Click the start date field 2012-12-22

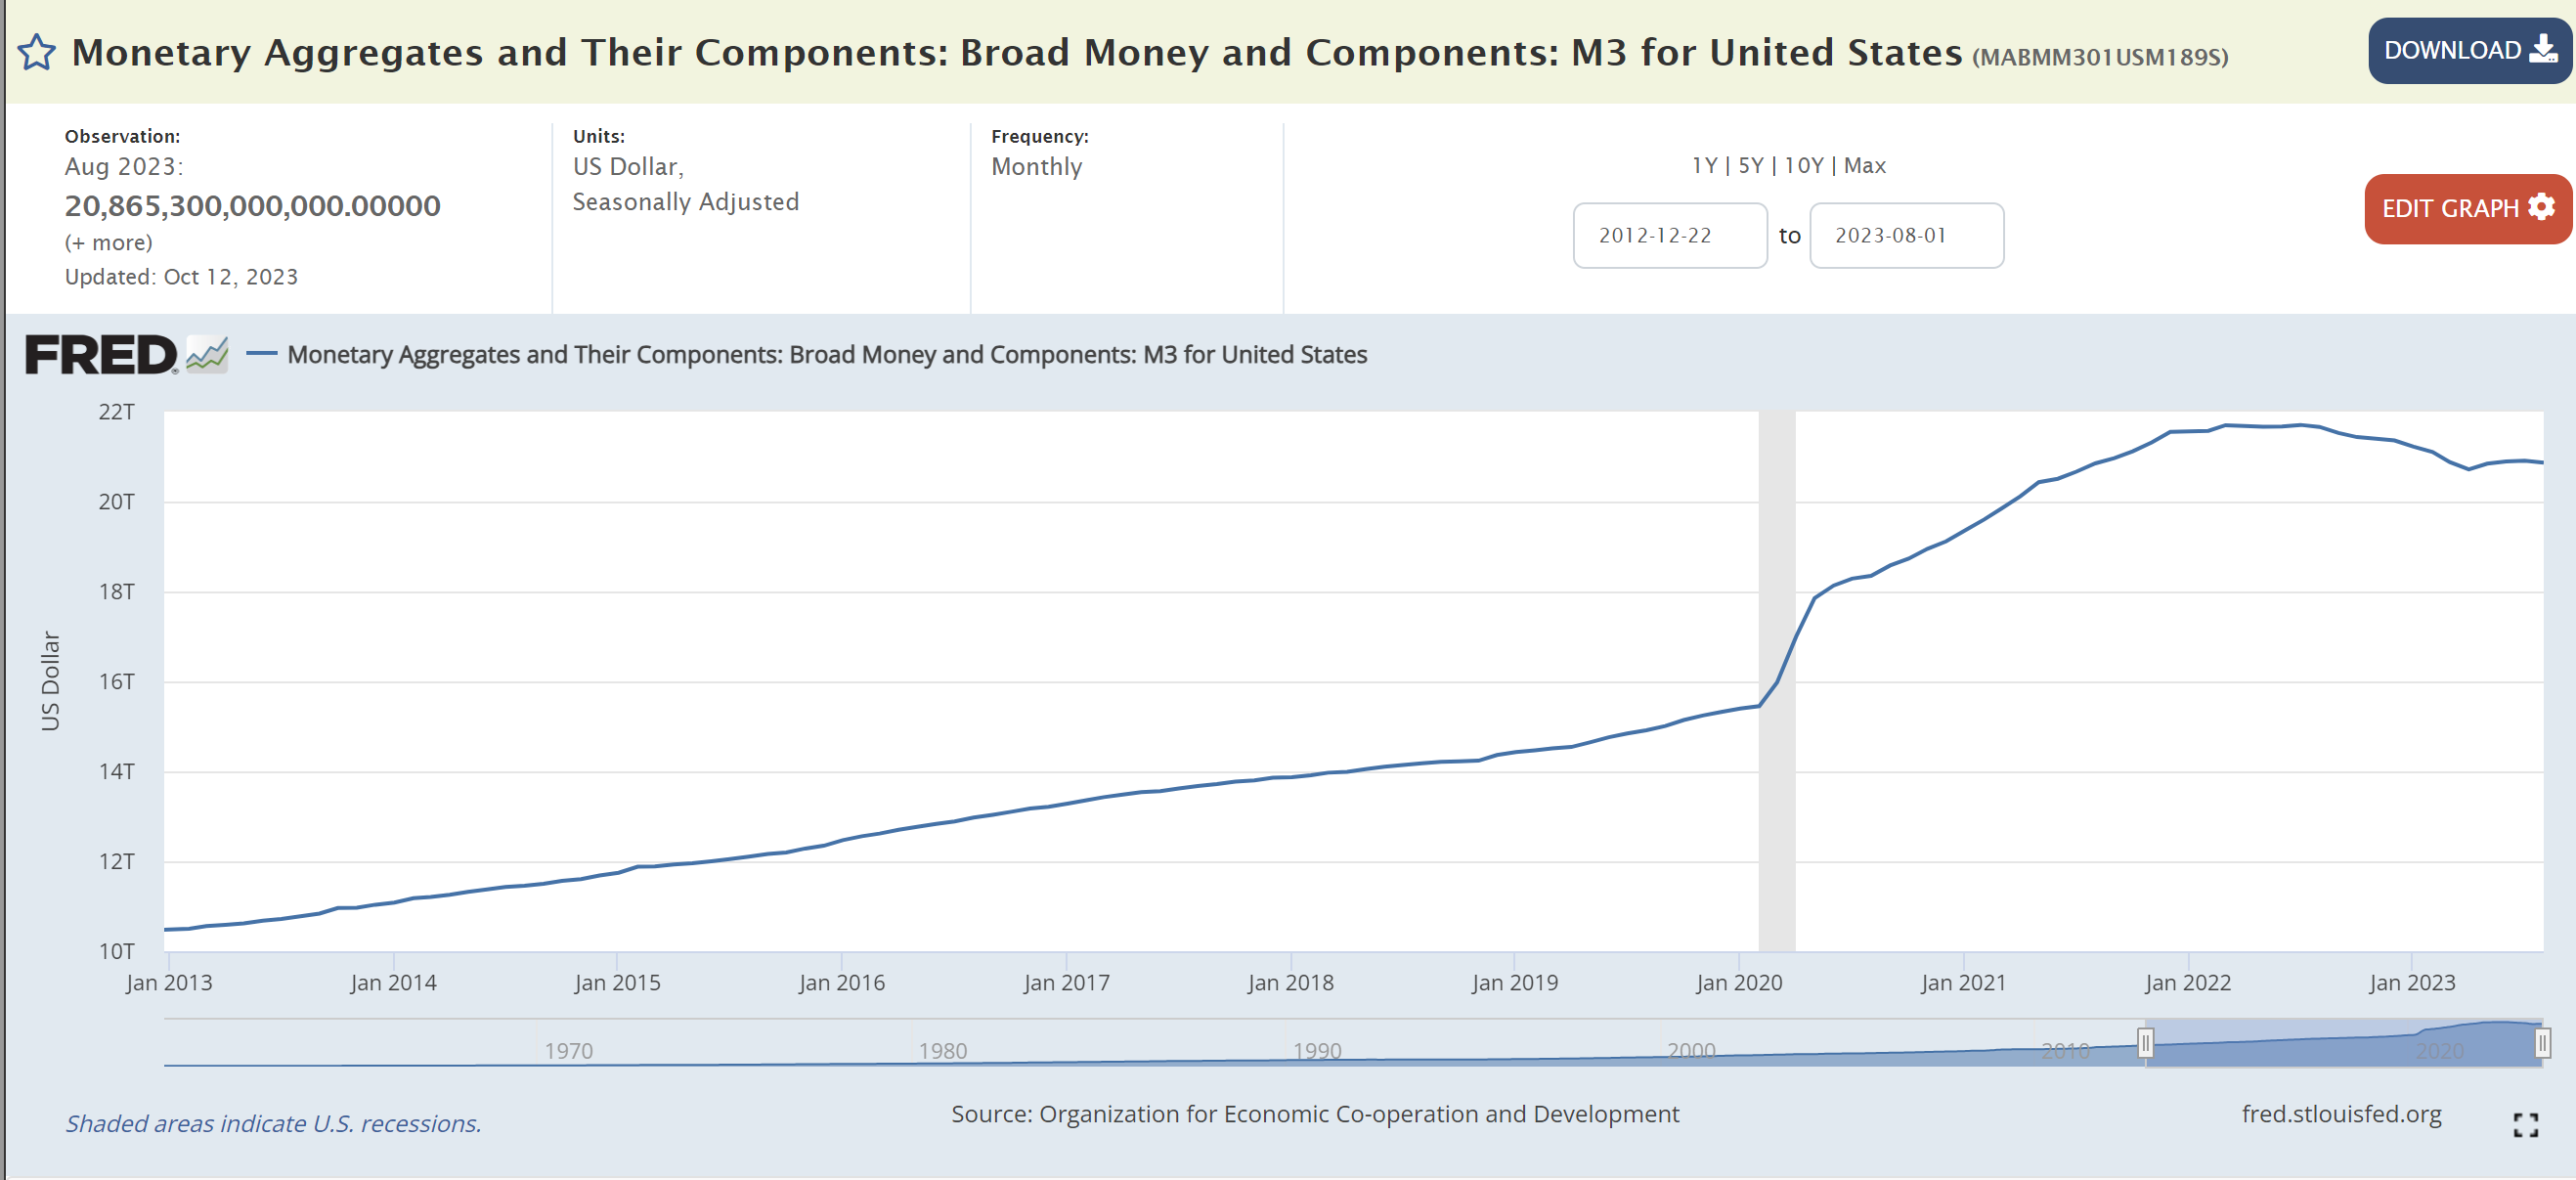(1669, 235)
